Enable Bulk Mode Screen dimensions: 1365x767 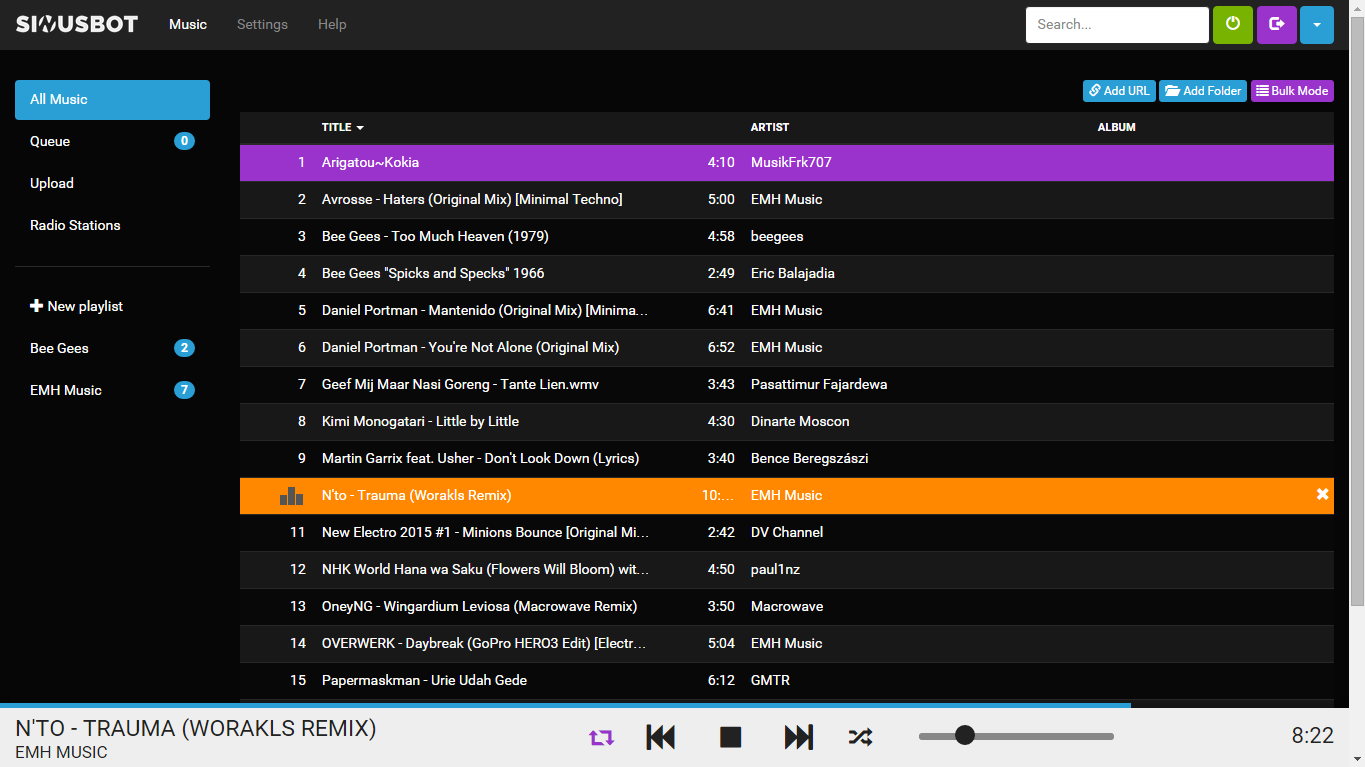tap(1292, 91)
